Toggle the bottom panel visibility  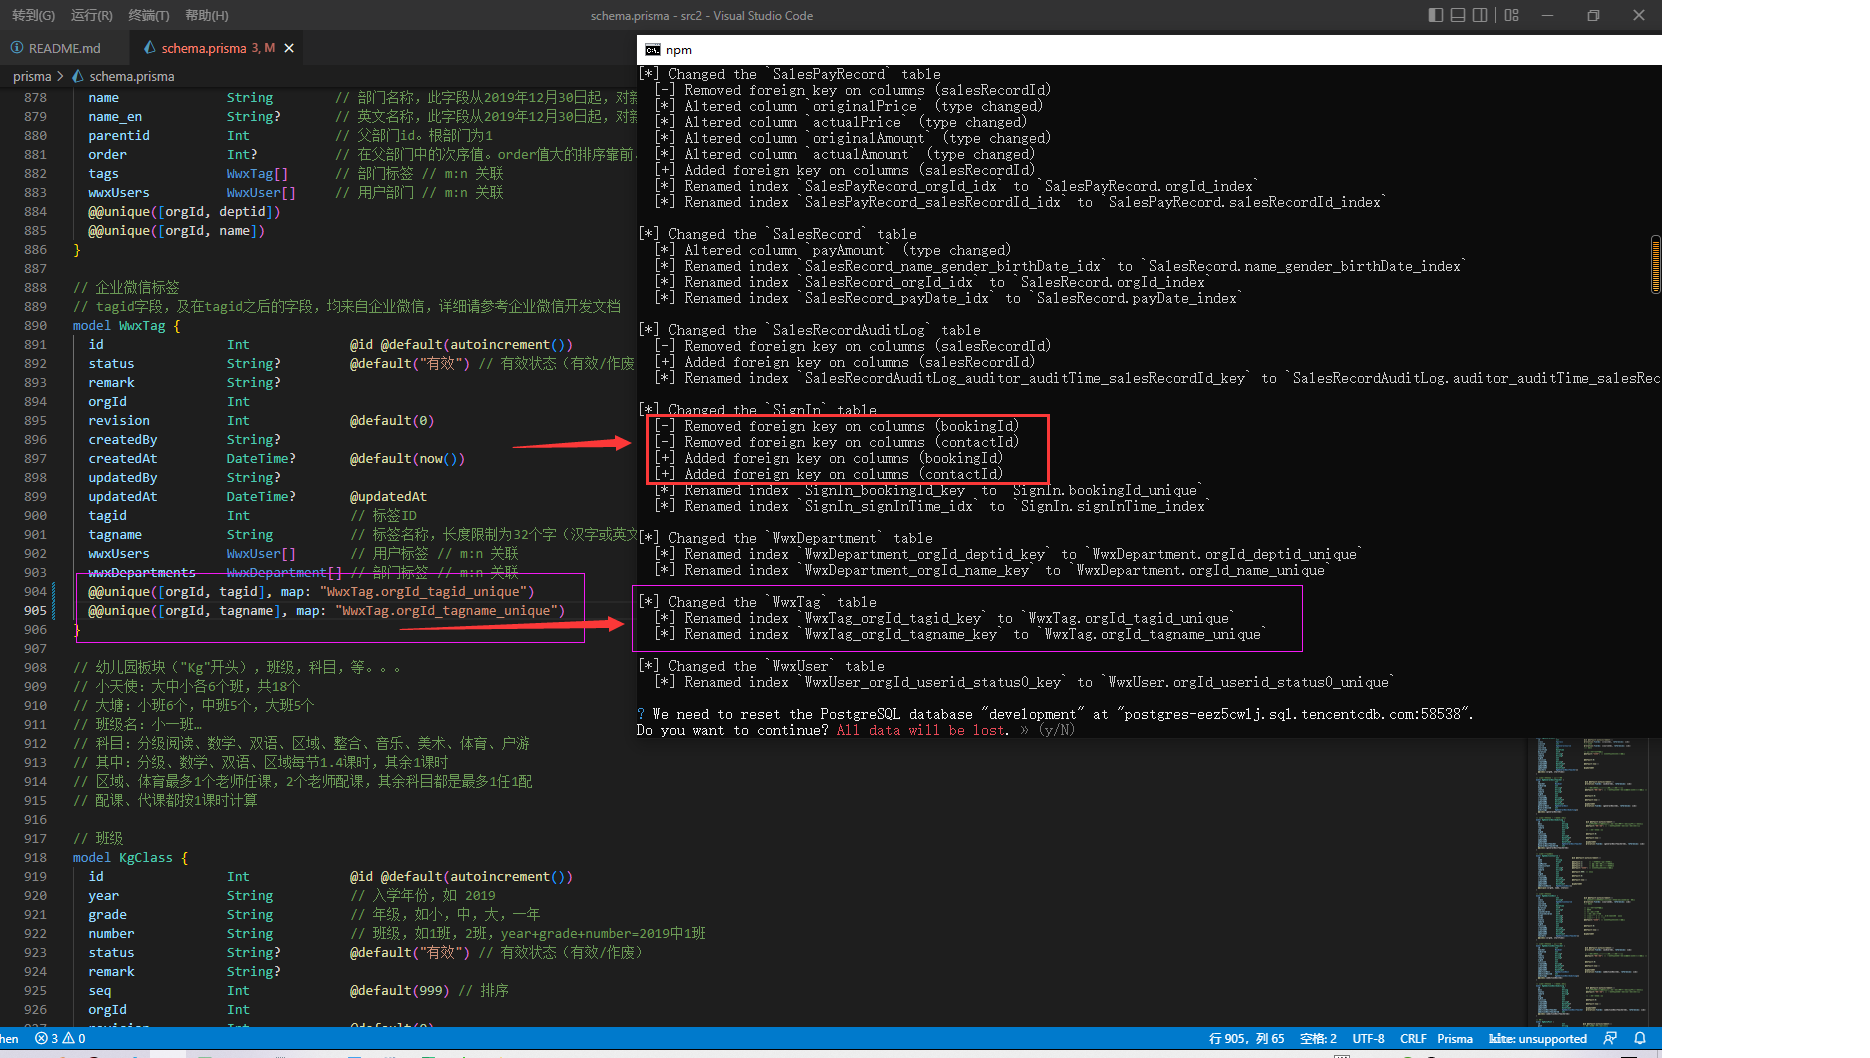point(1459,15)
